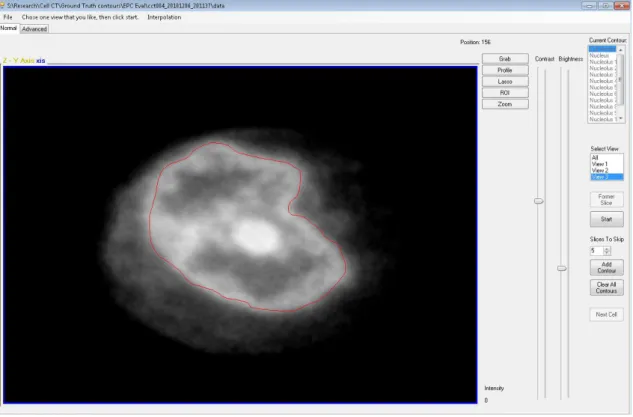633x417 pixels.
Task: Click the bright nucleolus spot in the cell image
Action: [x=255, y=236]
